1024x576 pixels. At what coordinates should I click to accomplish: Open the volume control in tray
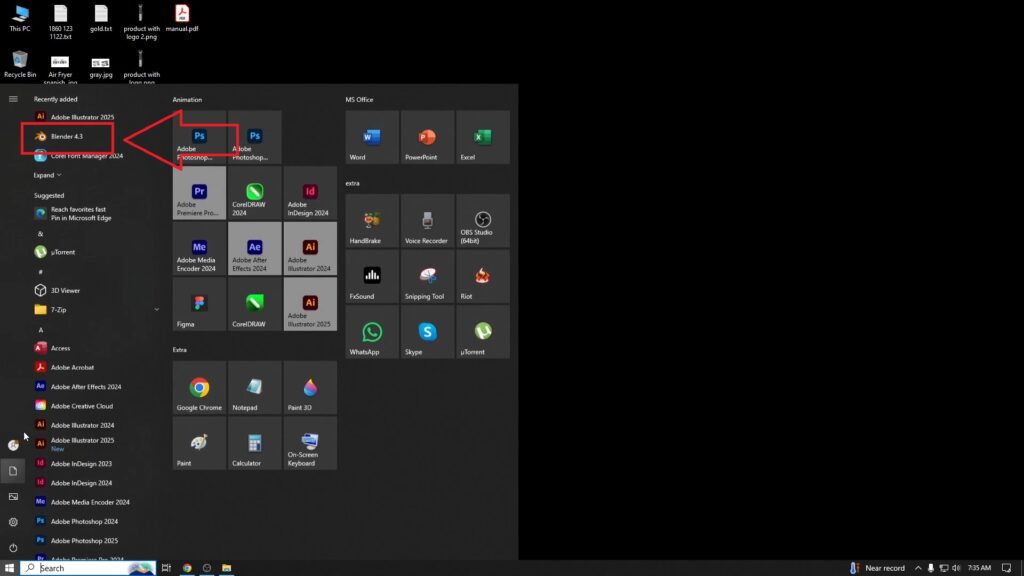(x=956, y=568)
